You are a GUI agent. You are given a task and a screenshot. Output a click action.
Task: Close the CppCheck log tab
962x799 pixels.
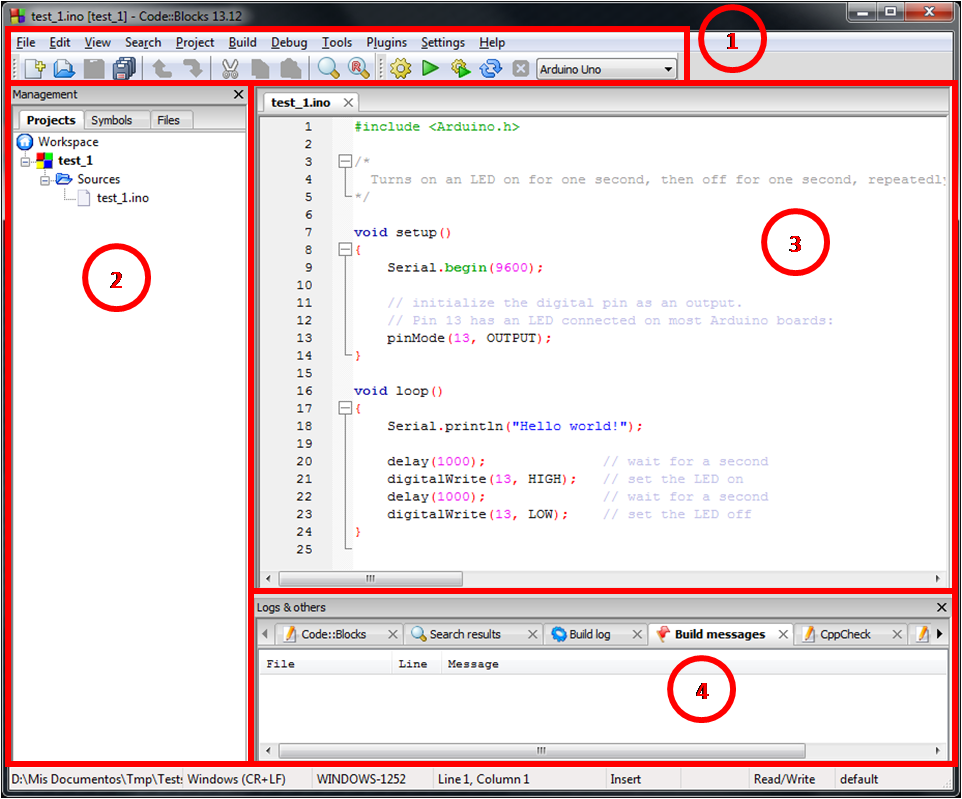[x=897, y=635]
